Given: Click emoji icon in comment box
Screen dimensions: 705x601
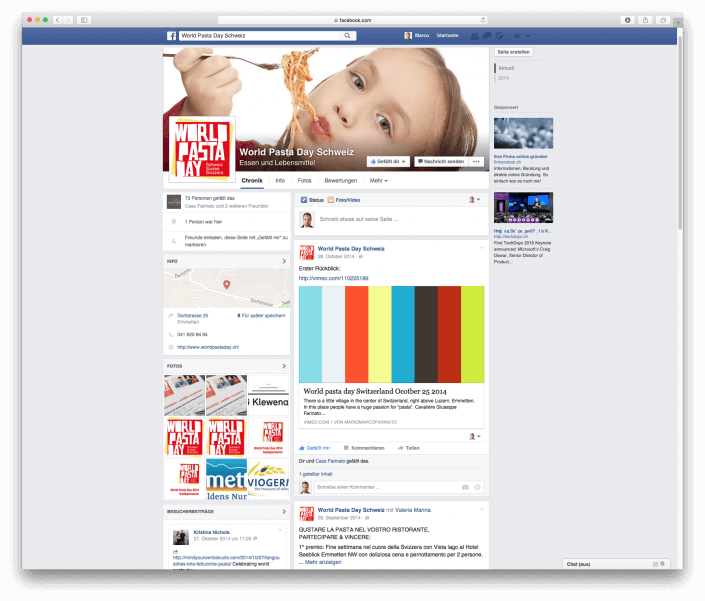Looking at the screenshot, I should click(x=477, y=487).
